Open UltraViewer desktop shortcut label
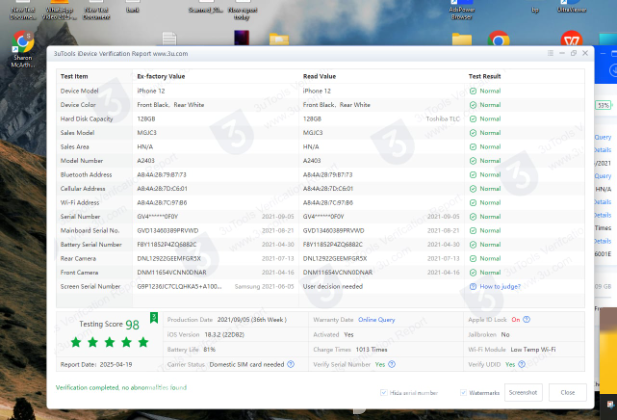This screenshot has width=617, height=420. [x=571, y=10]
